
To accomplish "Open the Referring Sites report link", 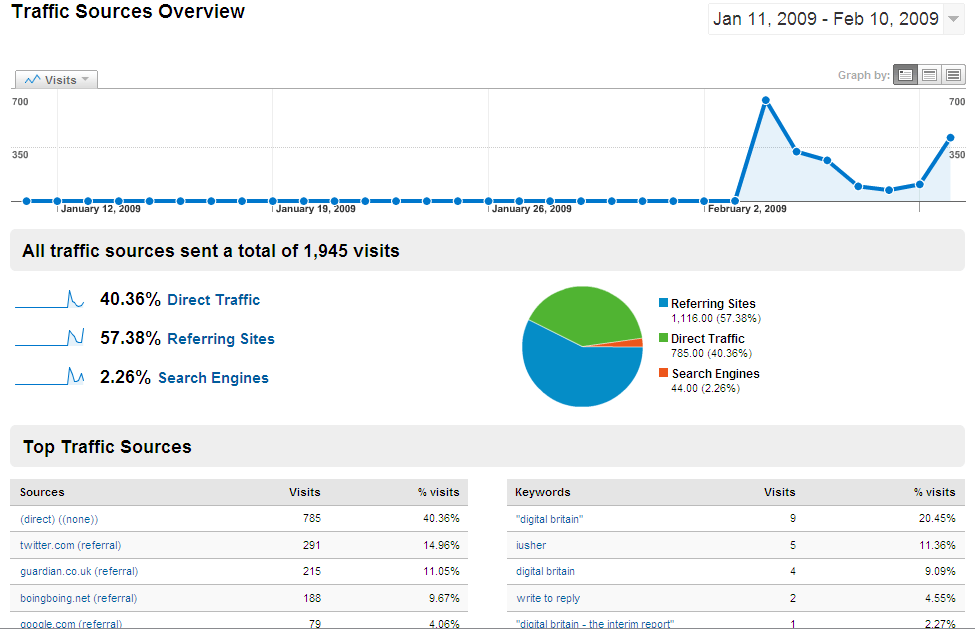I will click(x=220, y=339).
